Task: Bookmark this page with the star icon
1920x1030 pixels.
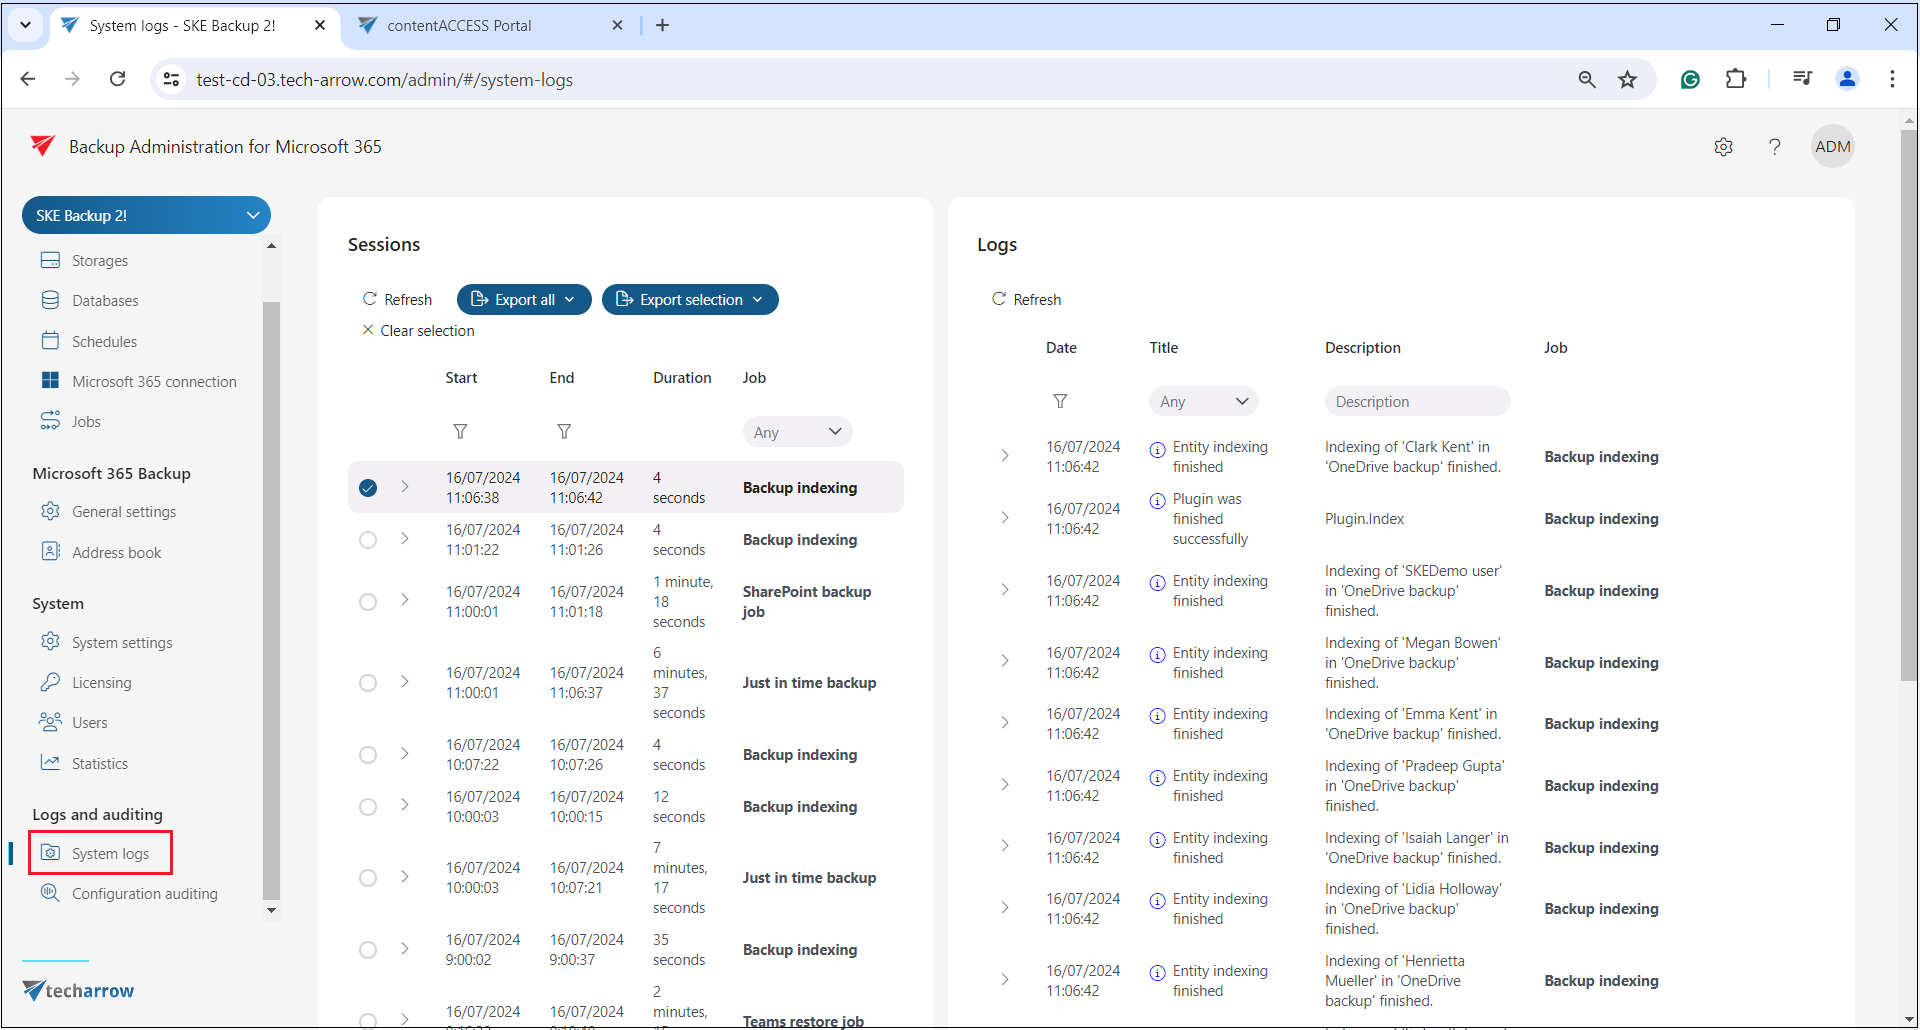Action: point(1628,80)
